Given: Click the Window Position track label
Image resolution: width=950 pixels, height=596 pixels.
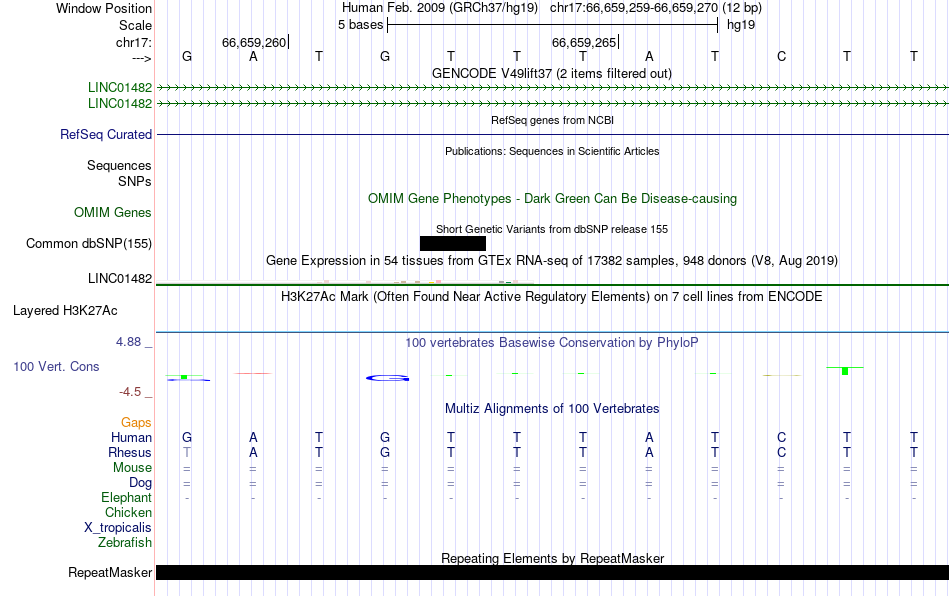Looking at the screenshot, I should tap(104, 8).
